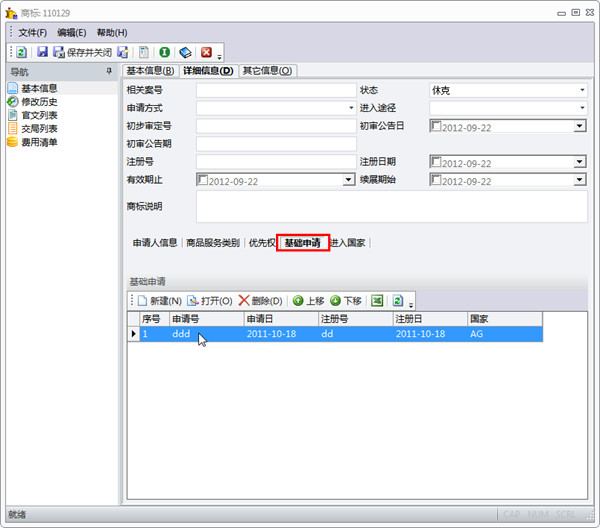This screenshot has height=528, width=600.
Task: Open the 状态 dropdown showing 休克
Action: tap(582, 90)
